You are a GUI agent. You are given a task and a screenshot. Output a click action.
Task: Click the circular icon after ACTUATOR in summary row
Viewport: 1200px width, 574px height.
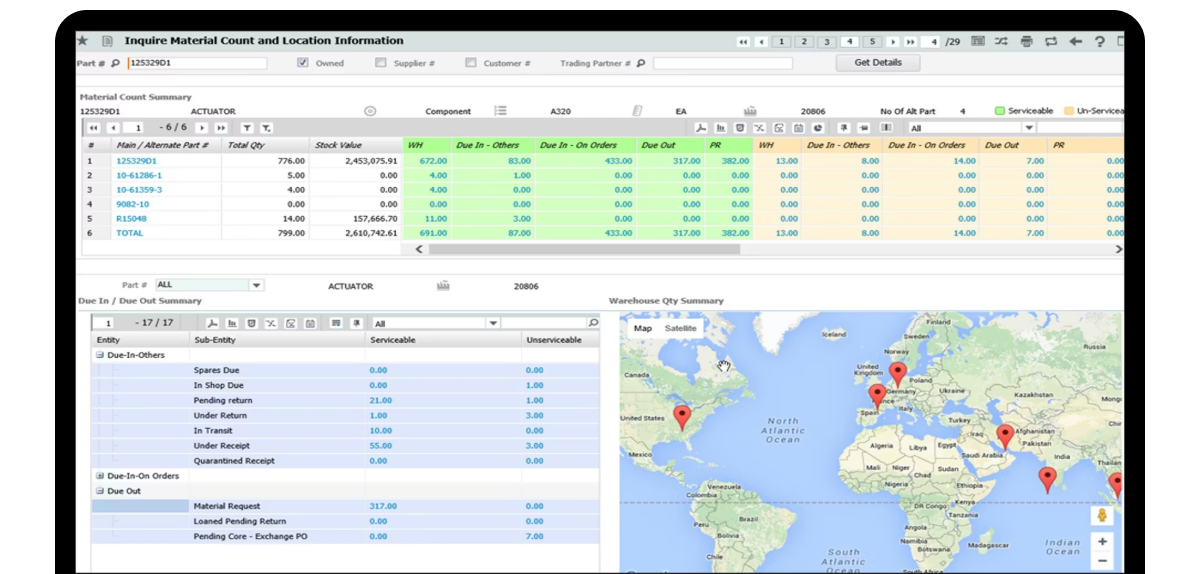pyautogui.click(x=370, y=111)
